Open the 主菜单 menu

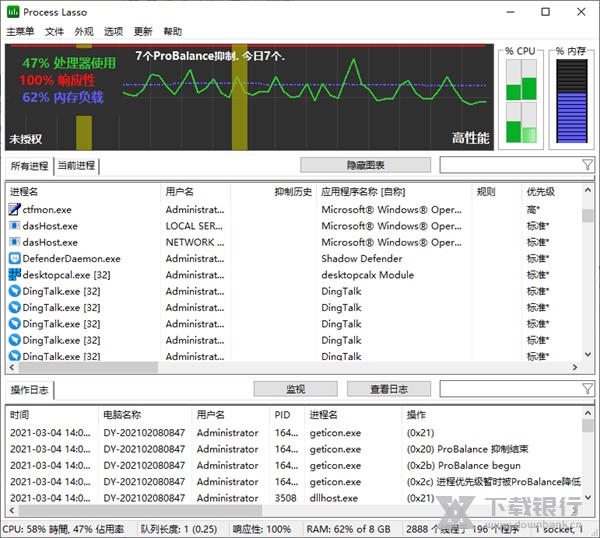(20, 32)
